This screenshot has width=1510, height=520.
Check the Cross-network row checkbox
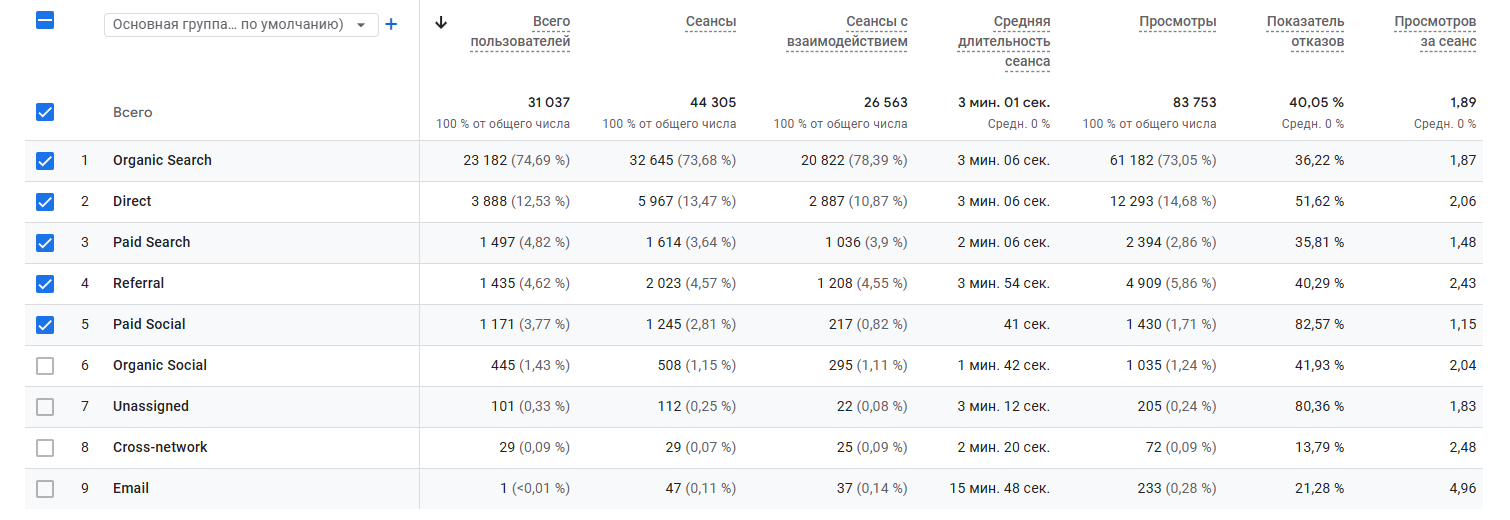(x=45, y=447)
